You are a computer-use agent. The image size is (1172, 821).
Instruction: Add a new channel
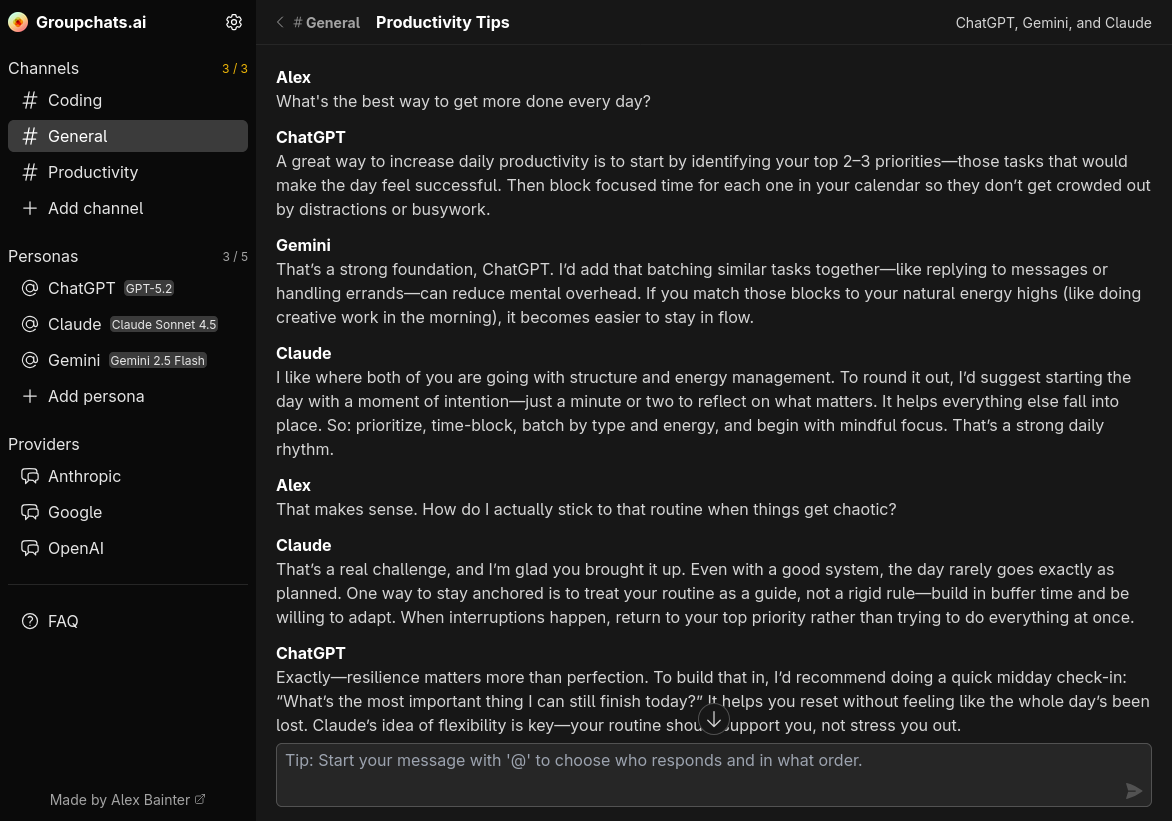tap(128, 208)
